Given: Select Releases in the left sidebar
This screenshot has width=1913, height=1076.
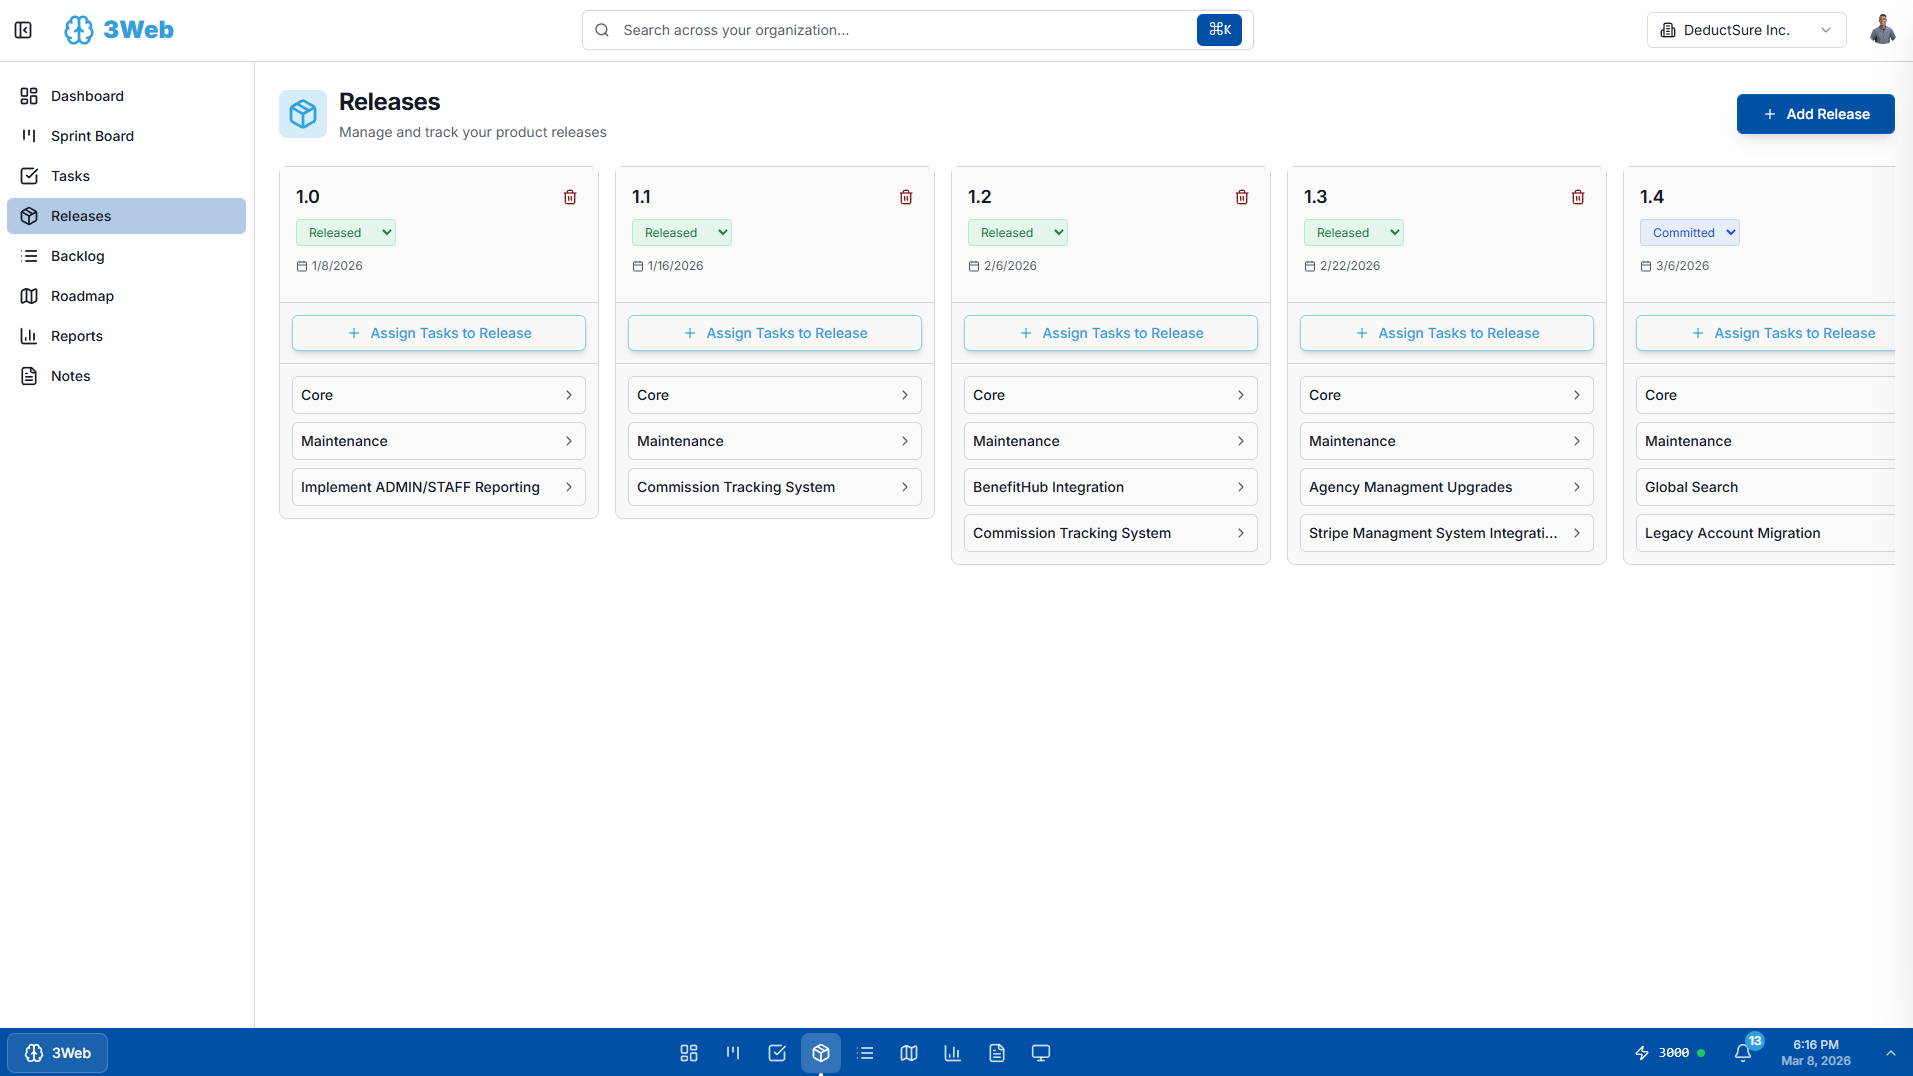Looking at the screenshot, I should (x=126, y=215).
